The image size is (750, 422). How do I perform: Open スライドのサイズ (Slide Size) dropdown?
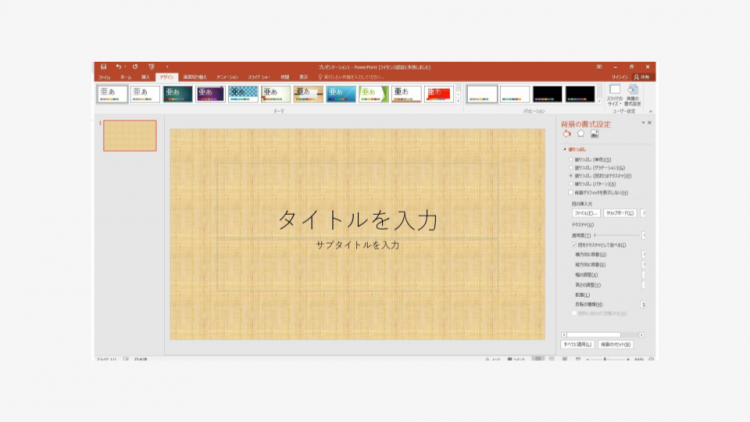pyautogui.click(x=615, y=95)
